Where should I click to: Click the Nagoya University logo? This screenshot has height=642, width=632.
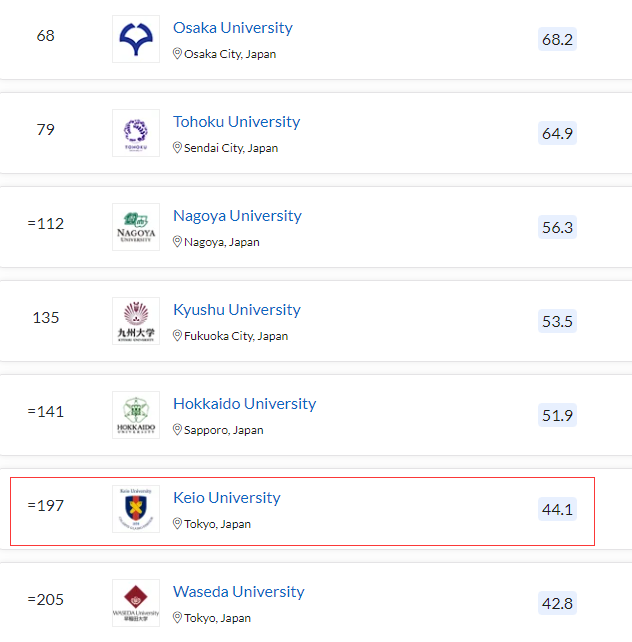pos(136,227)
